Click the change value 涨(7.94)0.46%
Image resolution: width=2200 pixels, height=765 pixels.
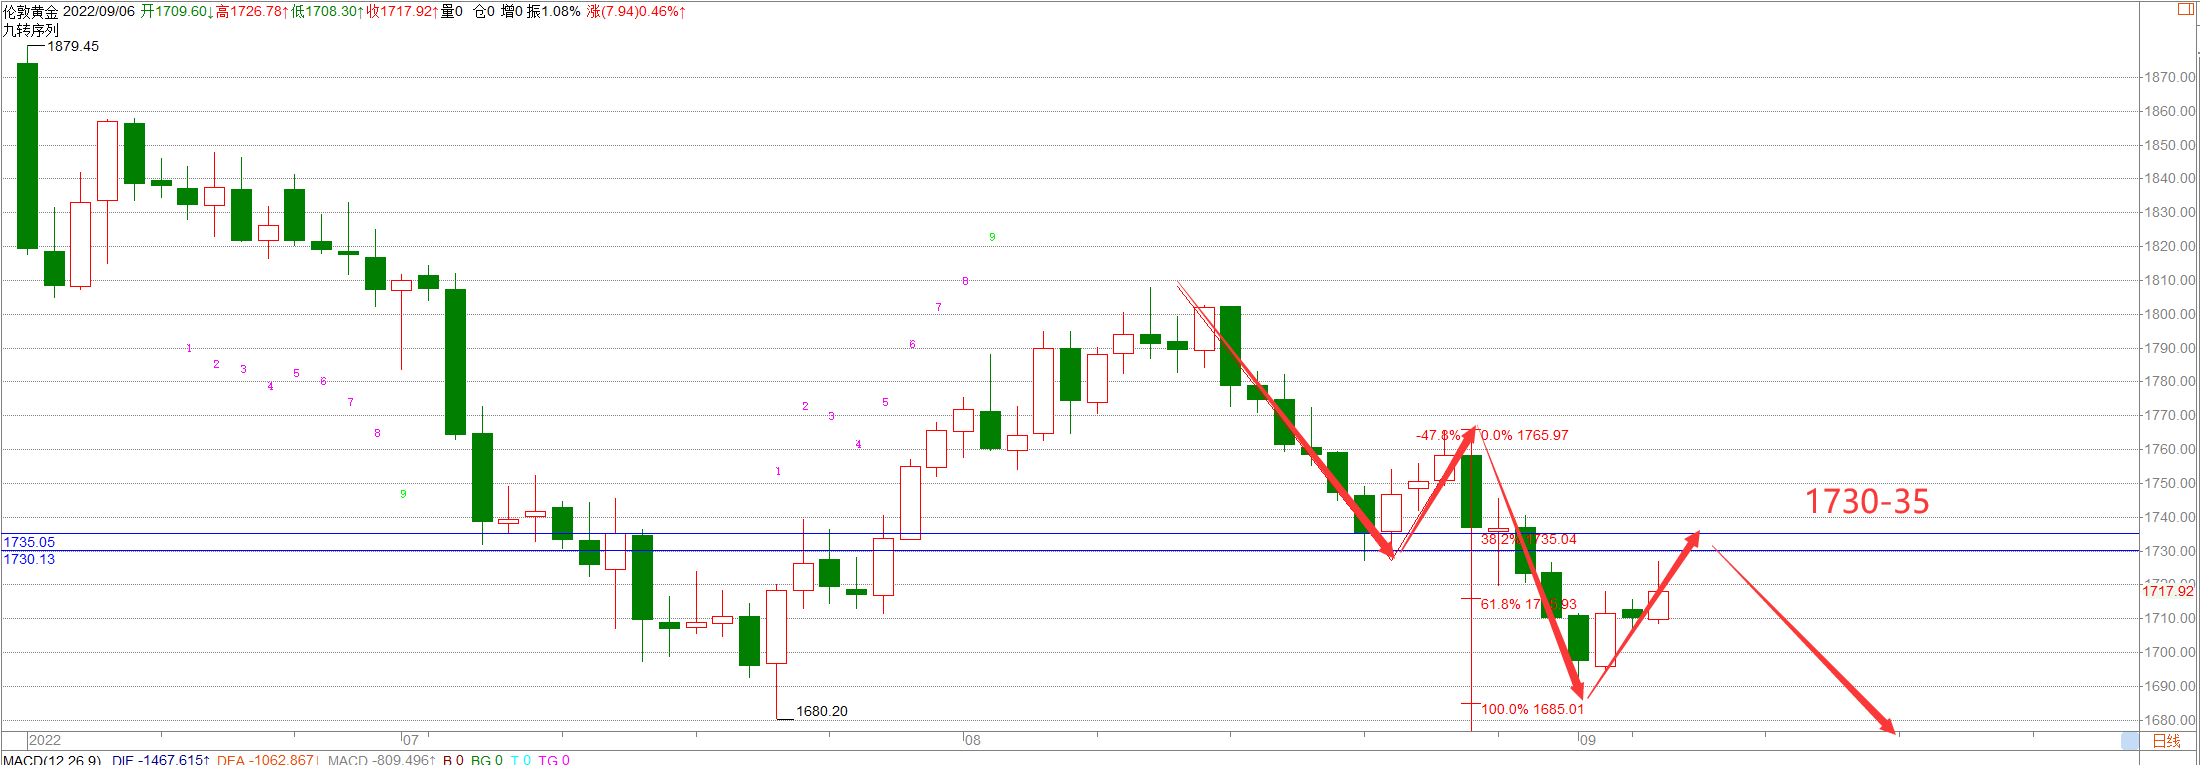636,11
